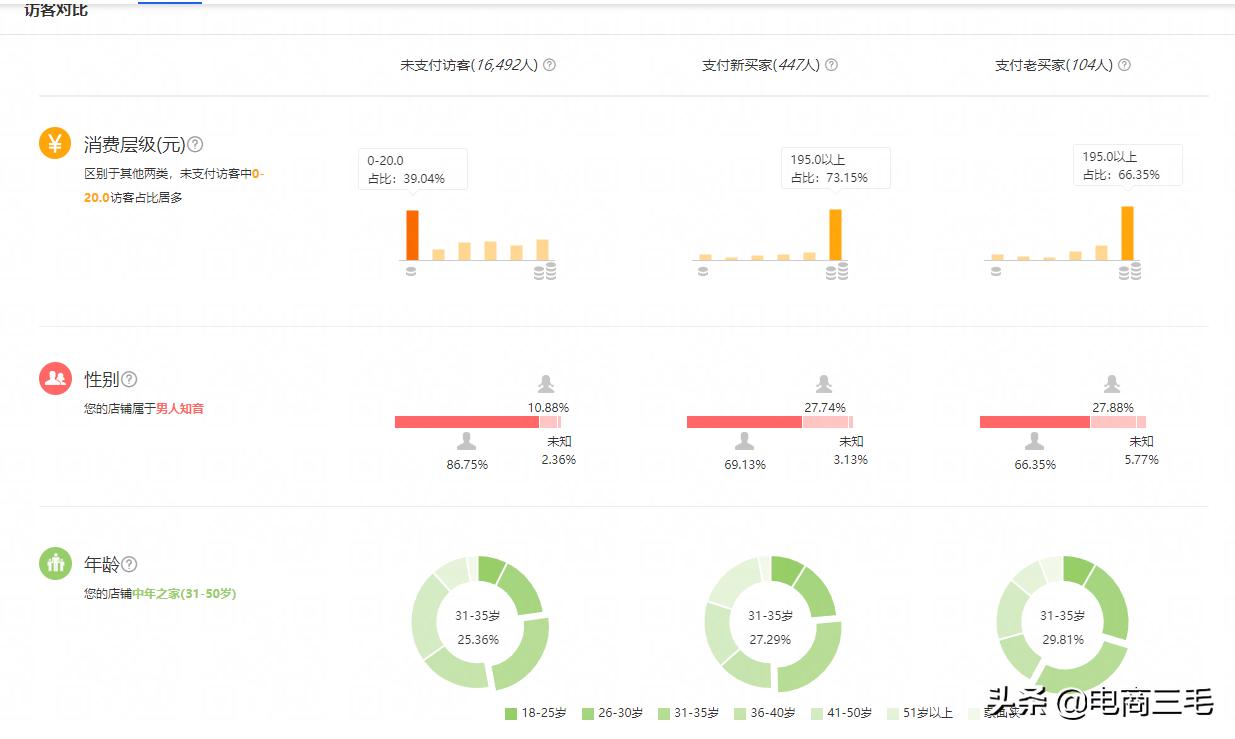Click single coin icon under 未支付访客 chart

click(411, 272)
